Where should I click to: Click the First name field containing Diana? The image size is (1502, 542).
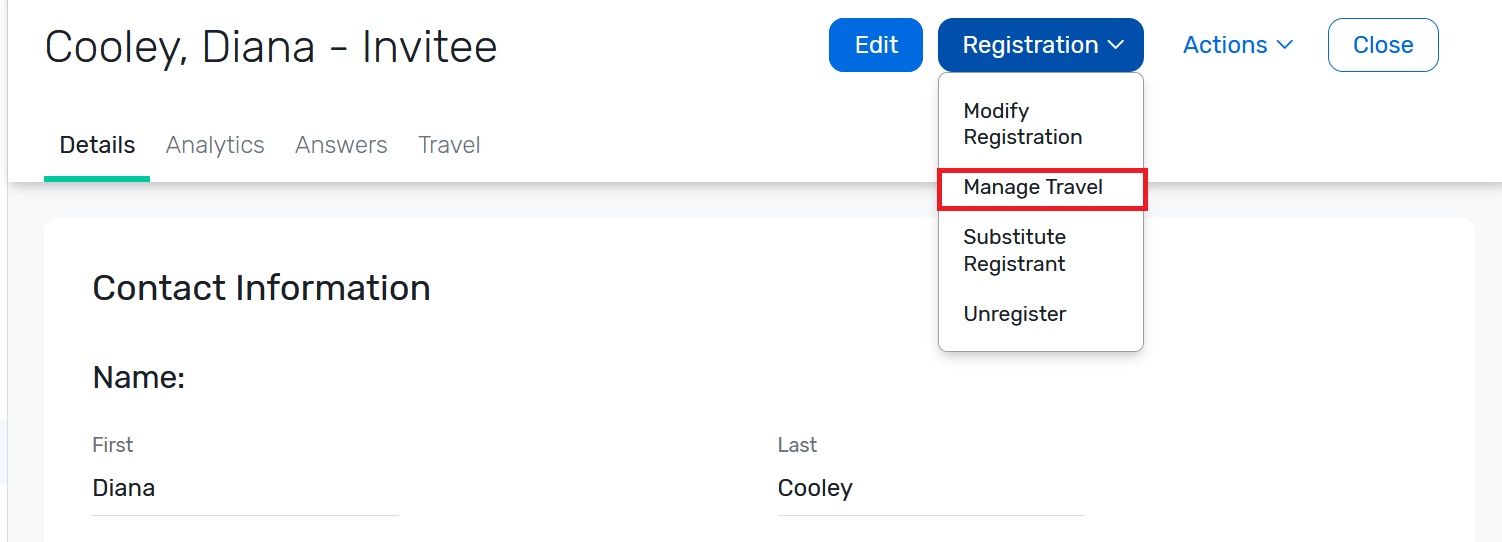(x=245, y=489)
